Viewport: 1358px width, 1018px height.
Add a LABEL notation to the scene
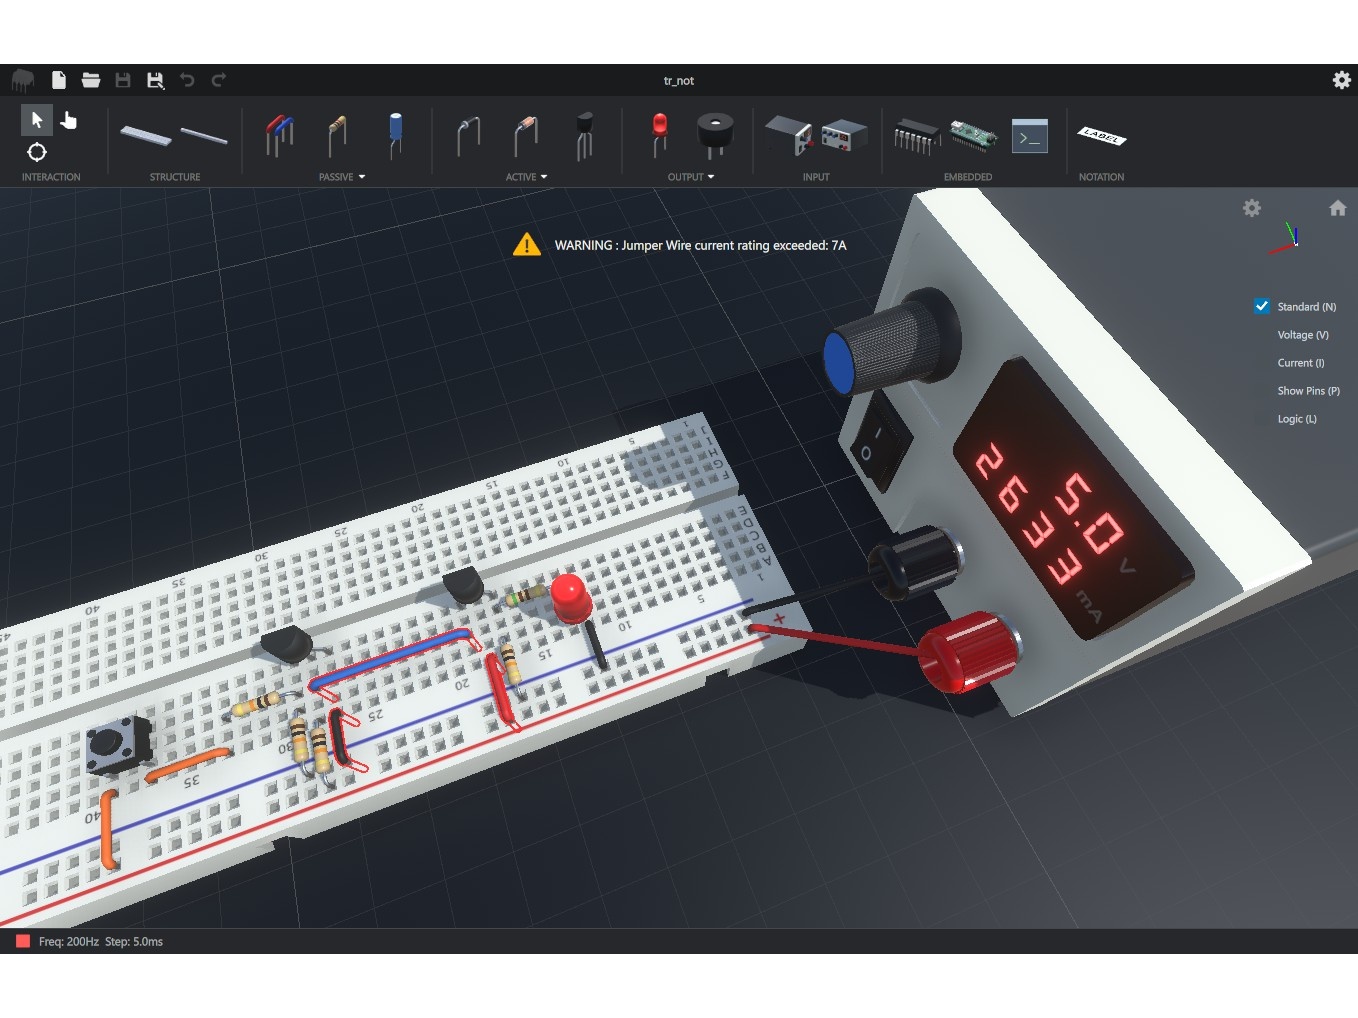[x=1101, y=136]
